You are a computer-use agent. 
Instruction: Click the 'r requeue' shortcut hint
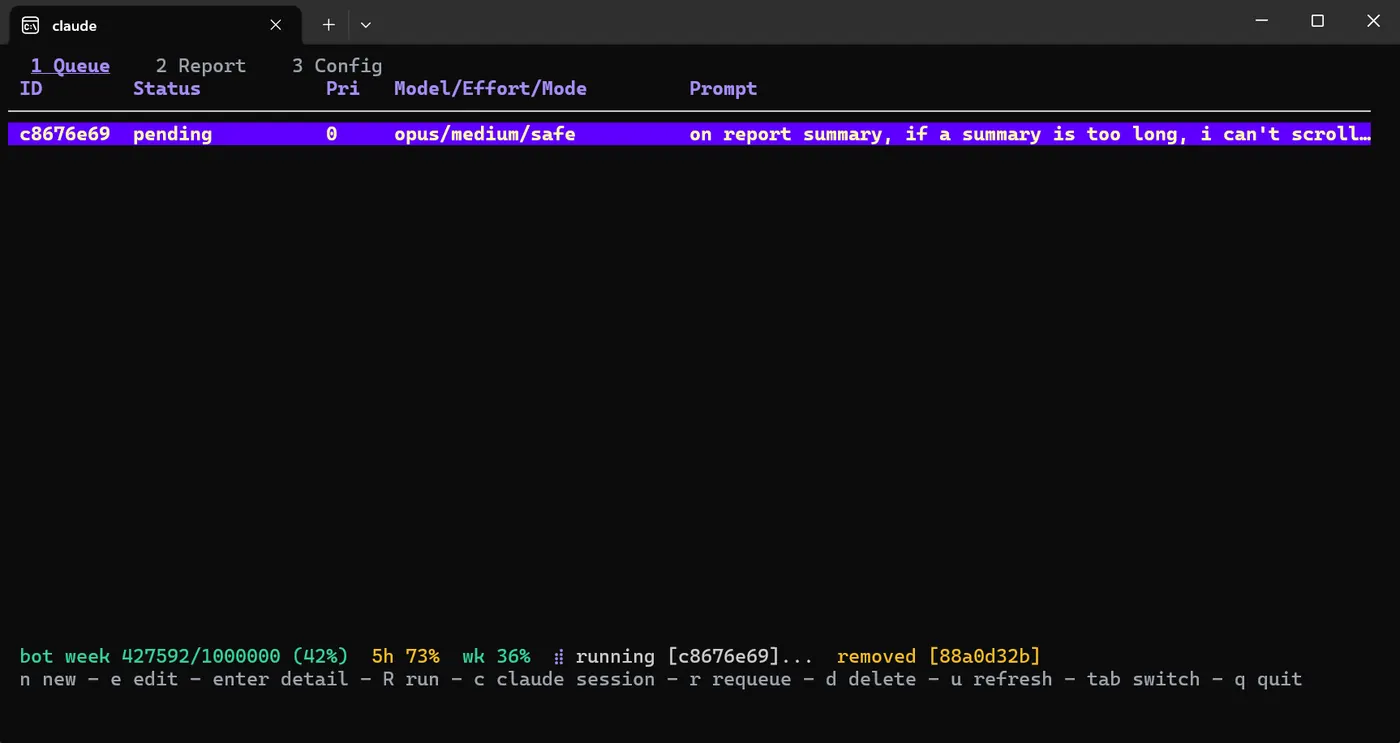(739, 679)
